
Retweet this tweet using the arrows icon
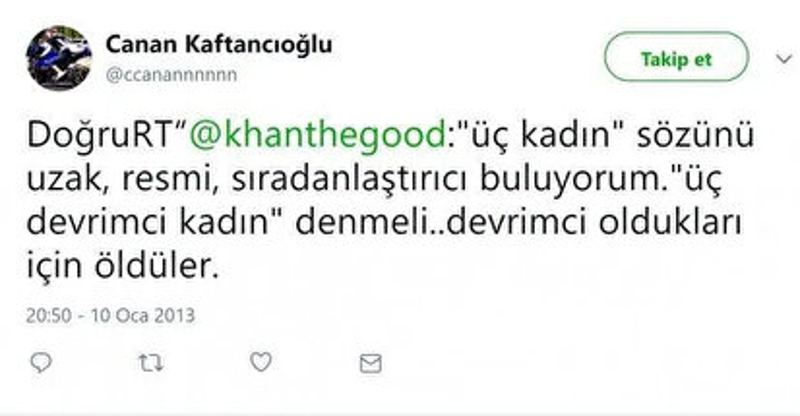pyautogui.click(x=151, y=363)
